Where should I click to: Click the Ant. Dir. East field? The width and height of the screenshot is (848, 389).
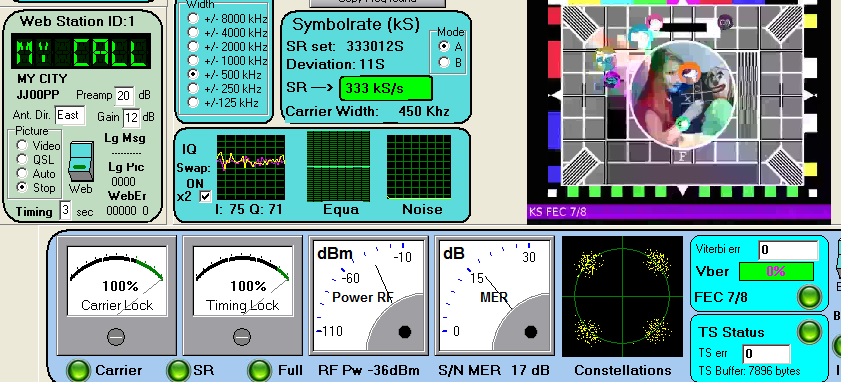(x=70, y=115)
